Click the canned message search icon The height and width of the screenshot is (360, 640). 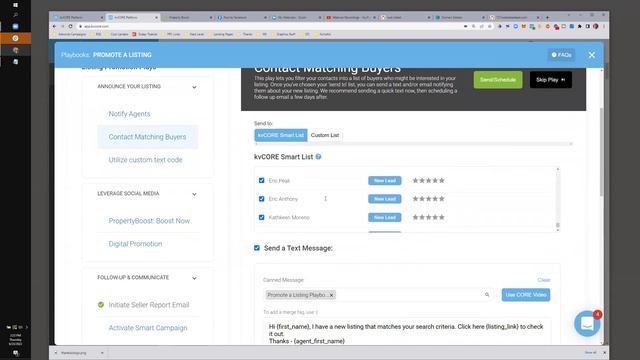coord(487,295)
